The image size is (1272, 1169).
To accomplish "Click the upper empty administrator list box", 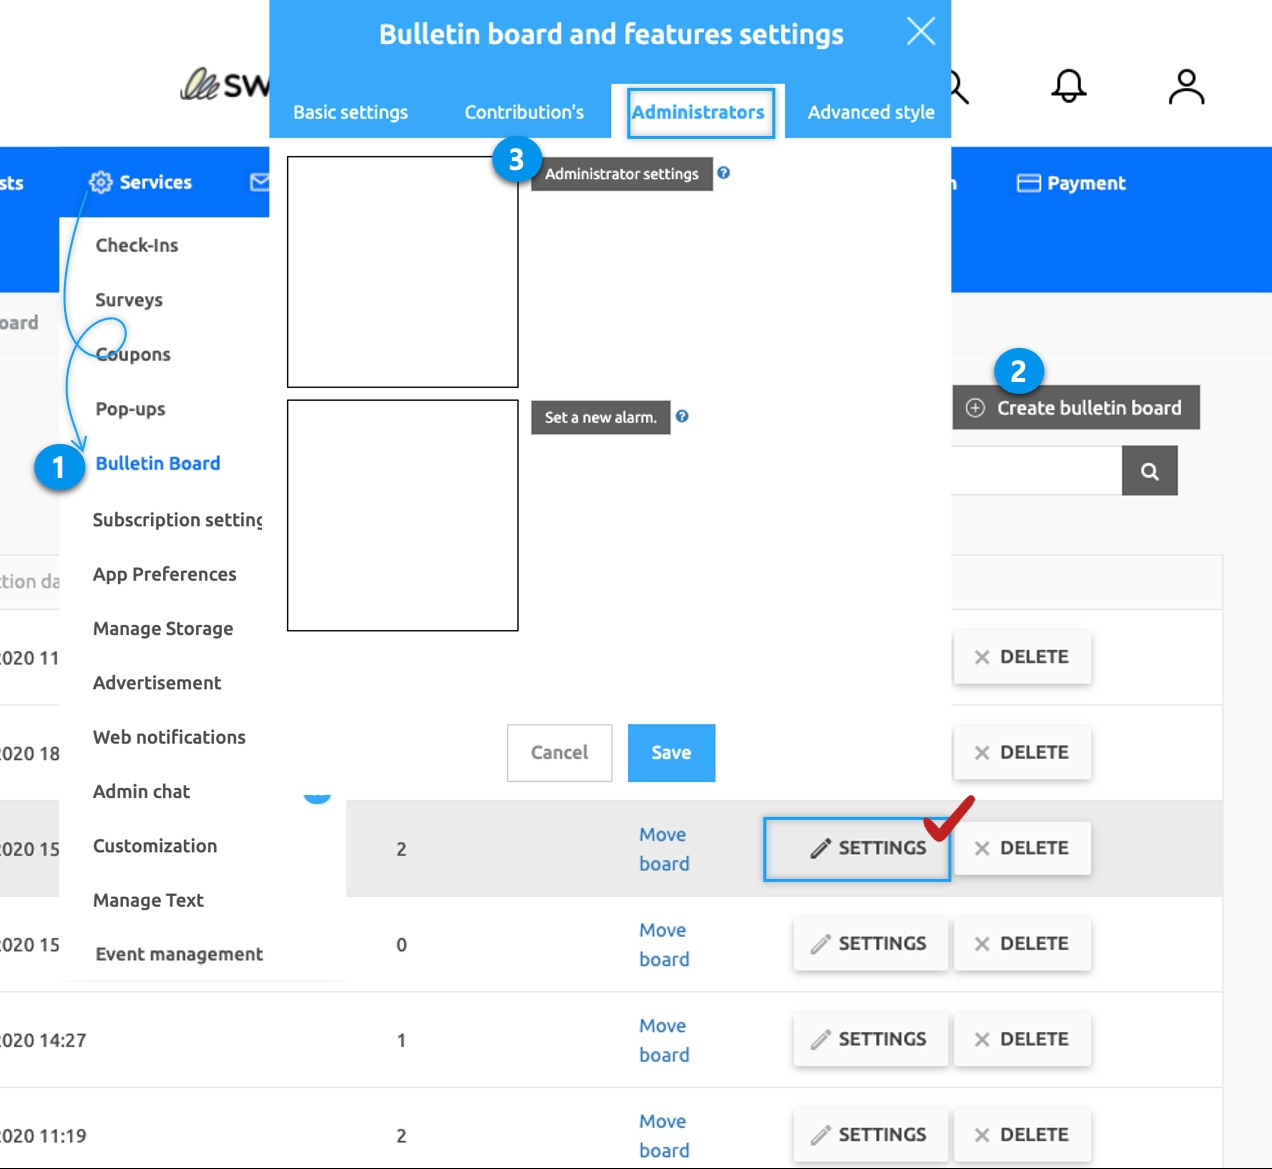I will point(403,272).
